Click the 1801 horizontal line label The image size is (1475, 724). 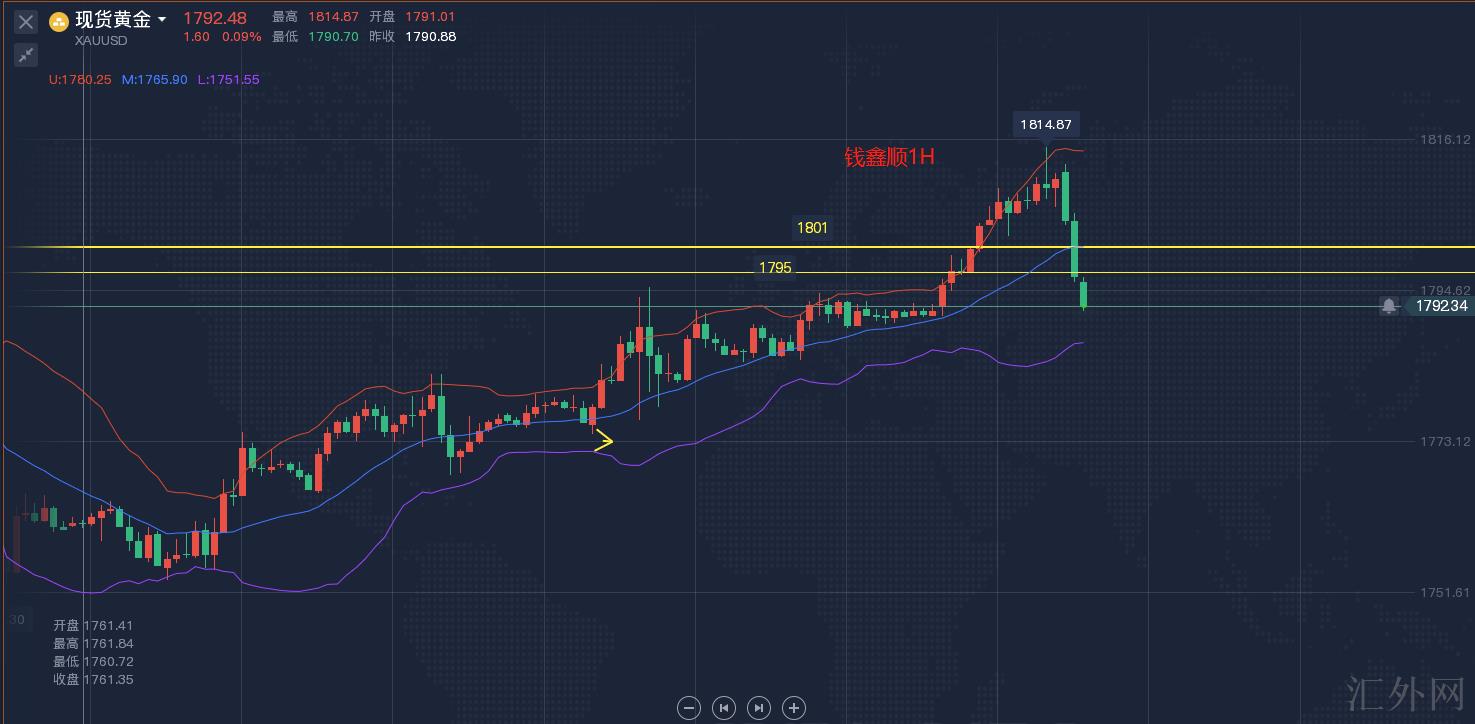[812, 228]
